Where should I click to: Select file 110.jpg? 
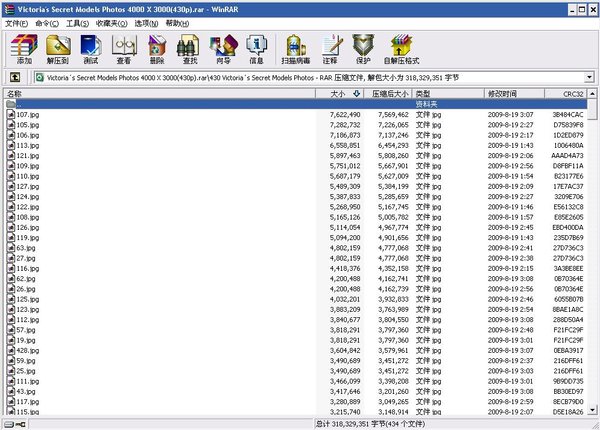click(x=28, y=176)
